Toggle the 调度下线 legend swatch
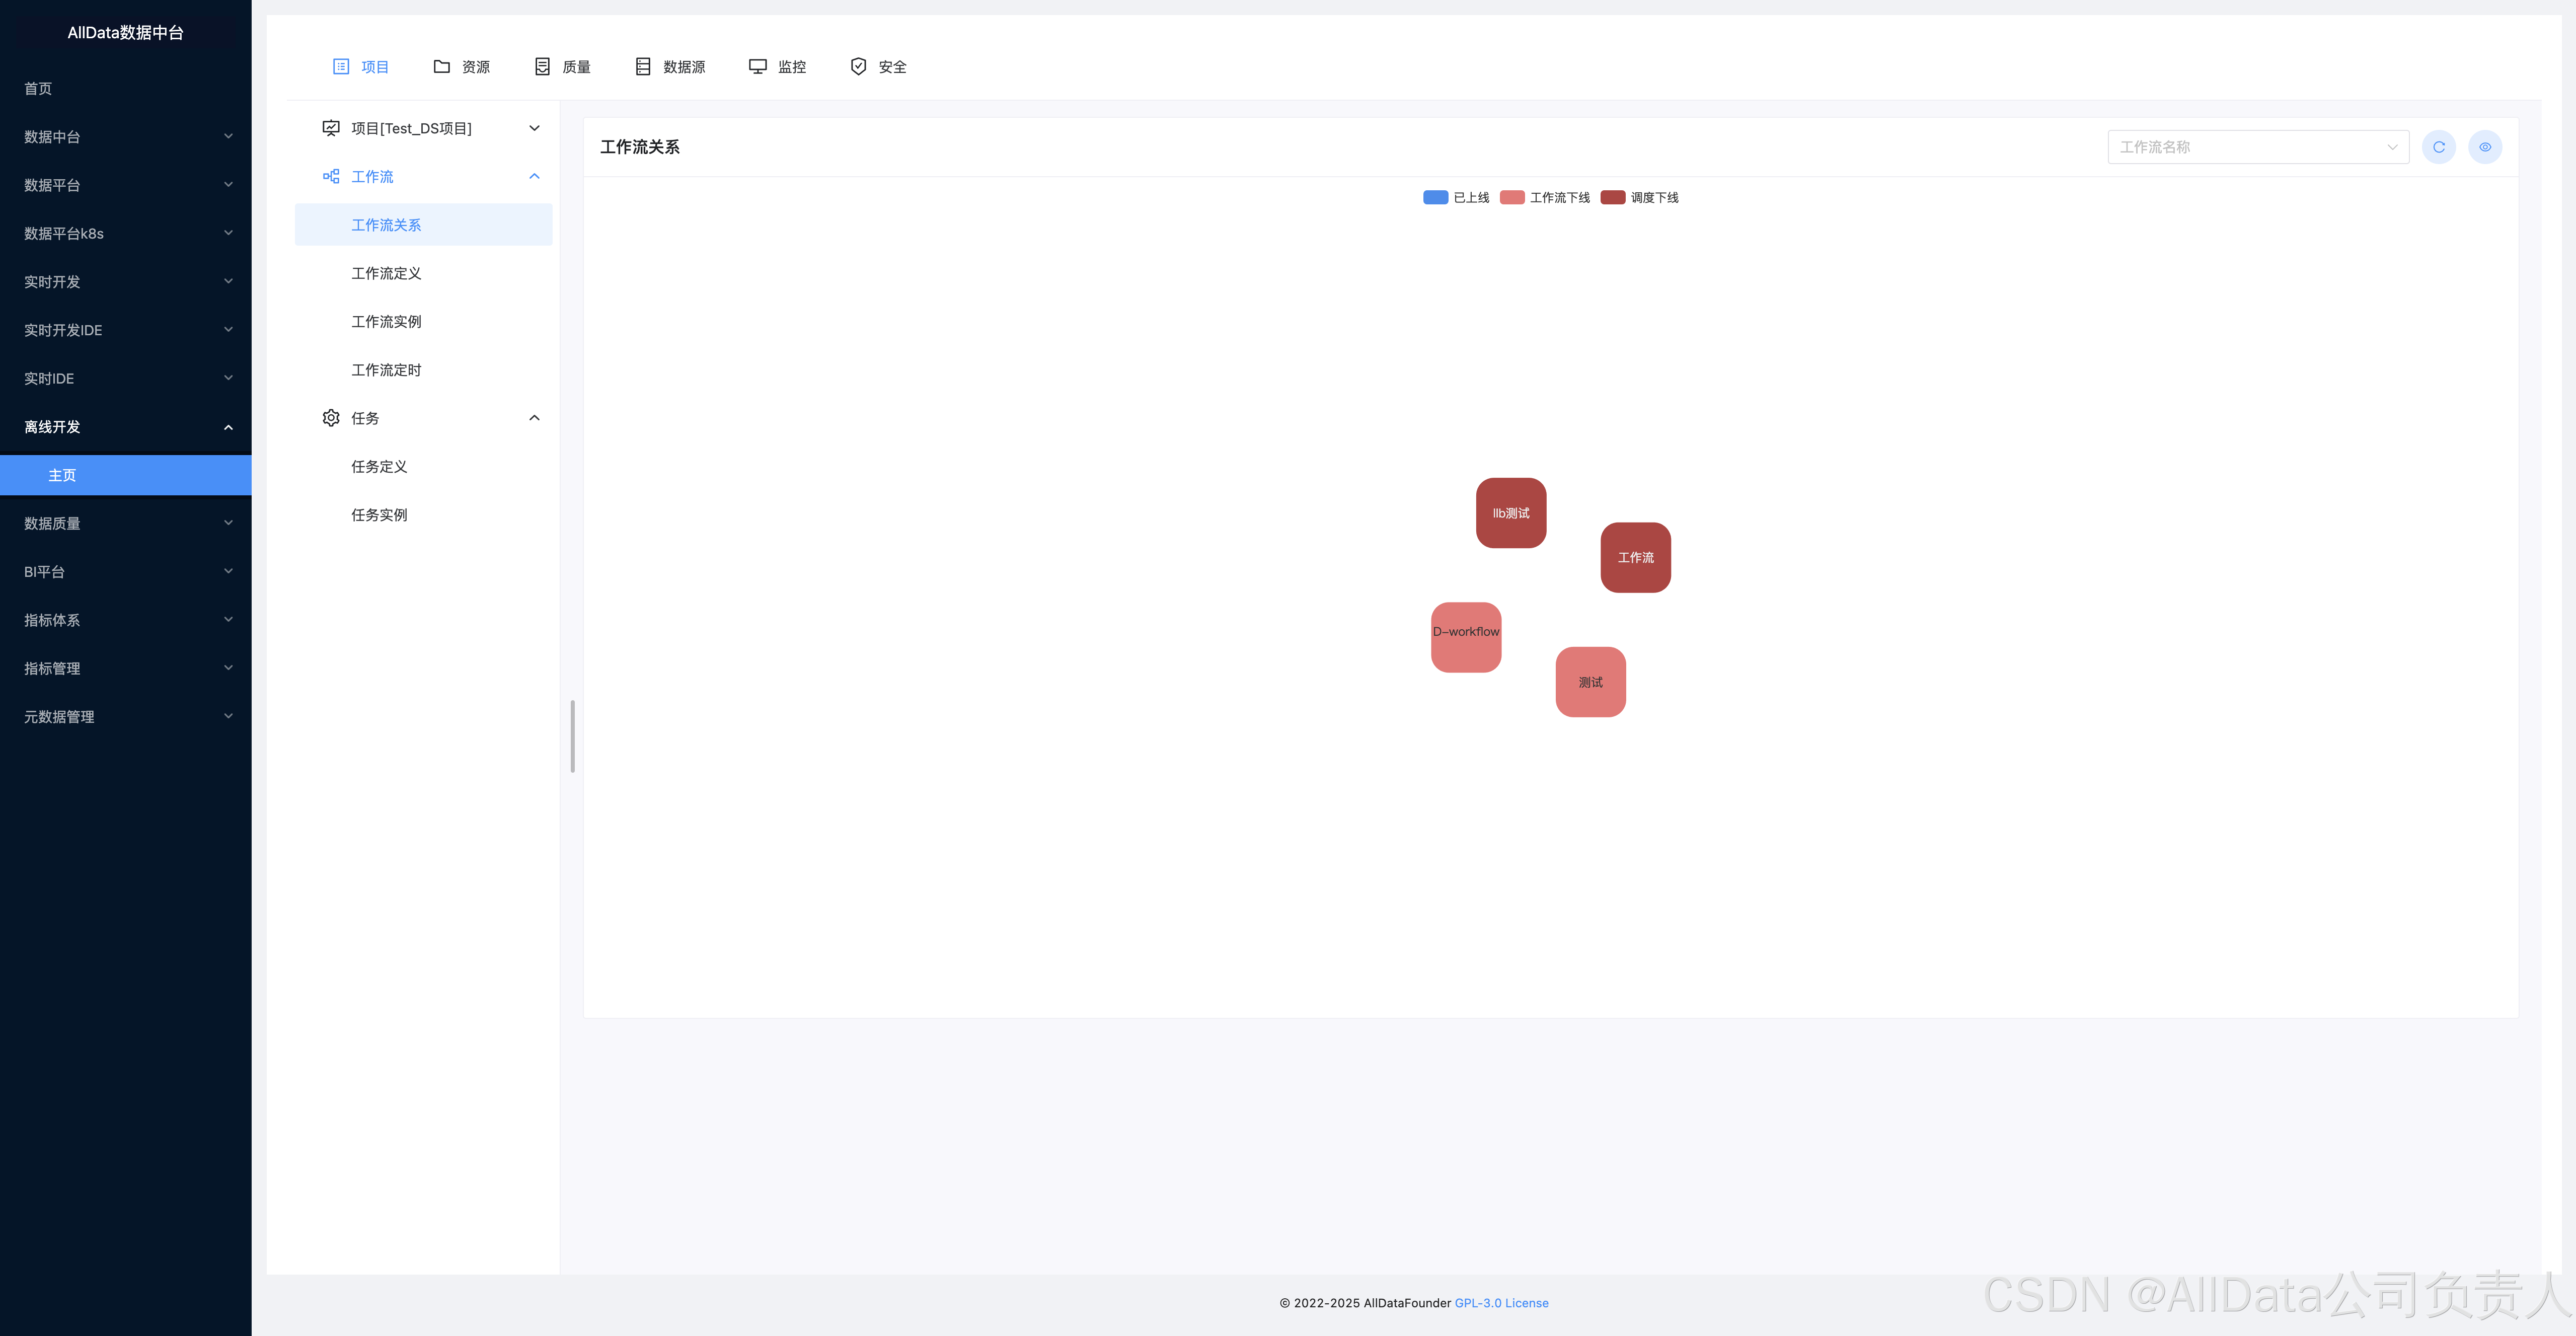Viewport: 2576px width, 1336px height. [x=1612, y=198]
